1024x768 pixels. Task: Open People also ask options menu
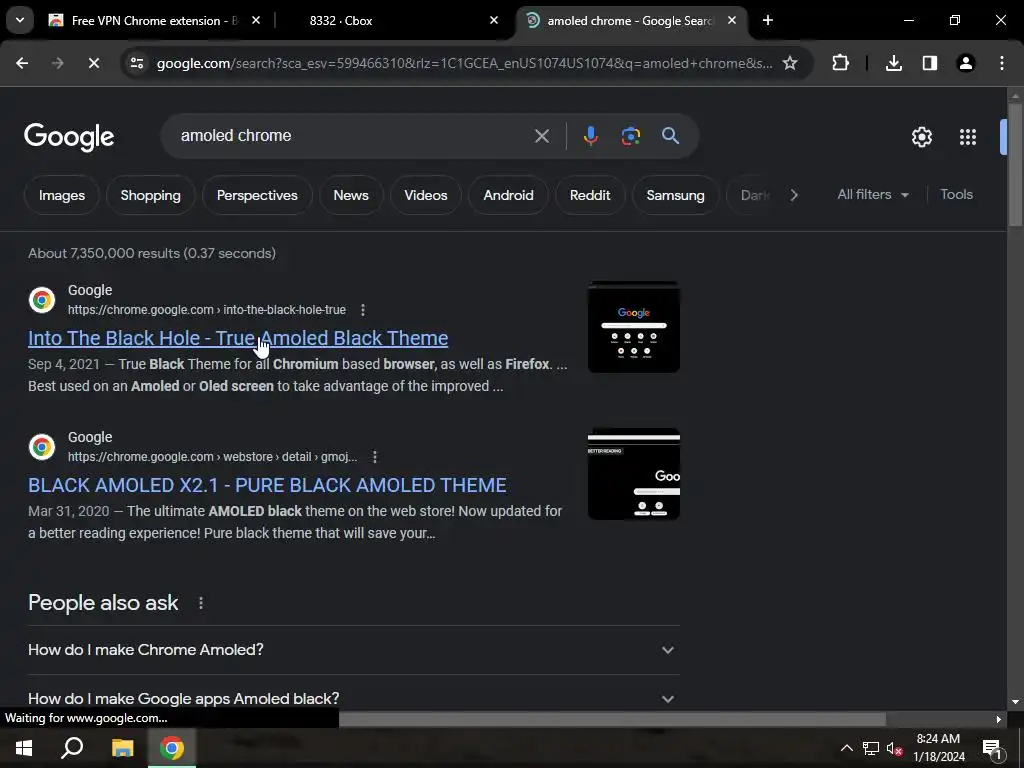[x=200, y=603]
